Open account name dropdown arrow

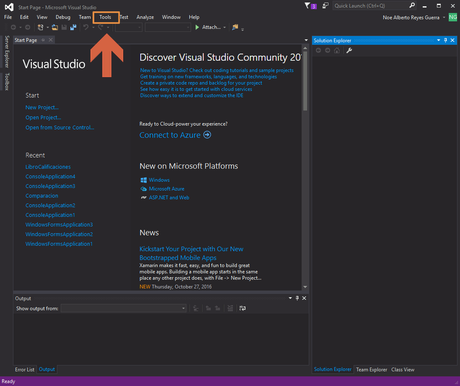[x=444, y=17]
